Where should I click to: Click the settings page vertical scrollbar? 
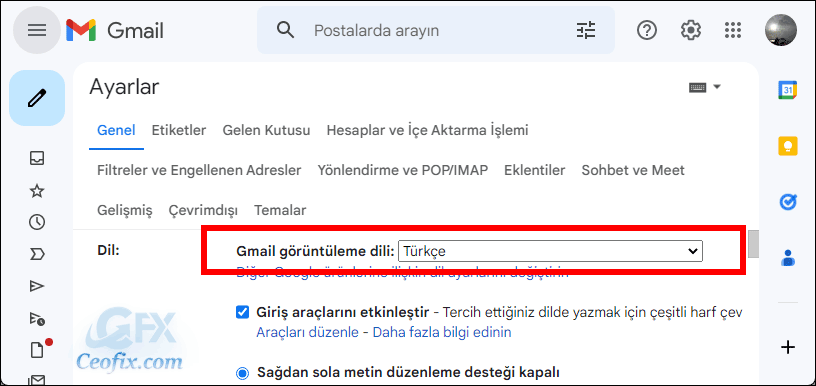(x=753, y=245)
